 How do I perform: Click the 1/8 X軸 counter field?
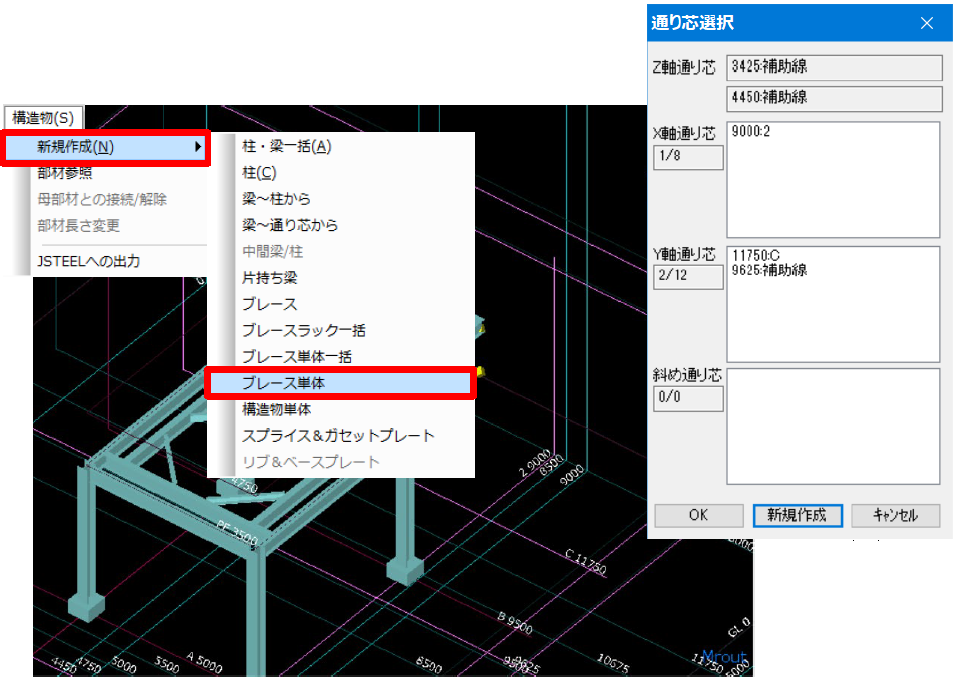click(688, 157)
